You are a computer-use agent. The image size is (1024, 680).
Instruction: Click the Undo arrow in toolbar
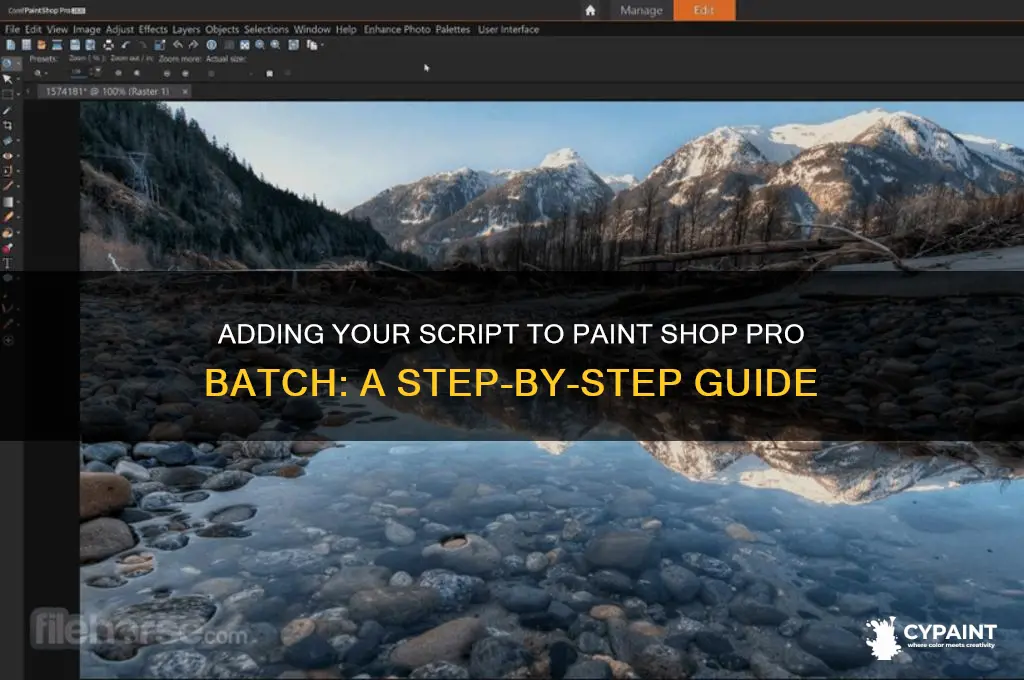(125, 45)
